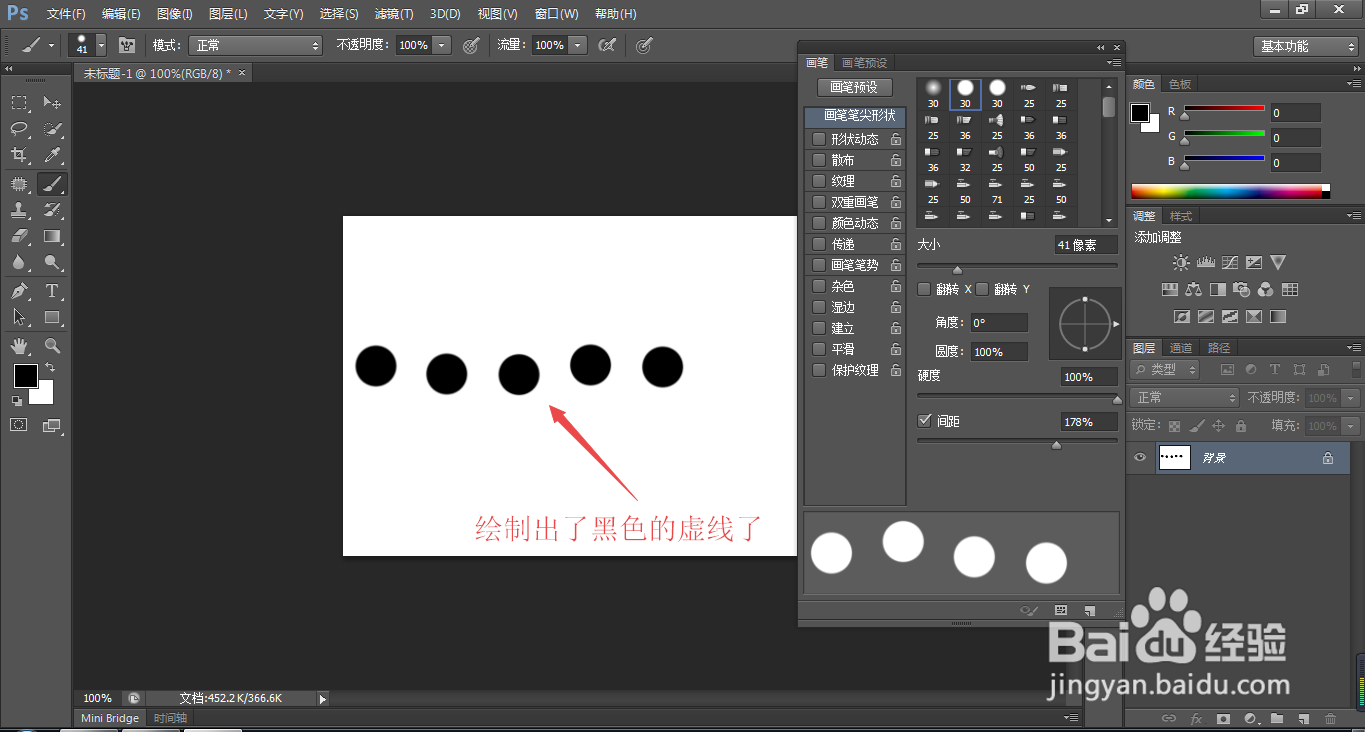Switch to the 色板 tab

coord(1180,85)
